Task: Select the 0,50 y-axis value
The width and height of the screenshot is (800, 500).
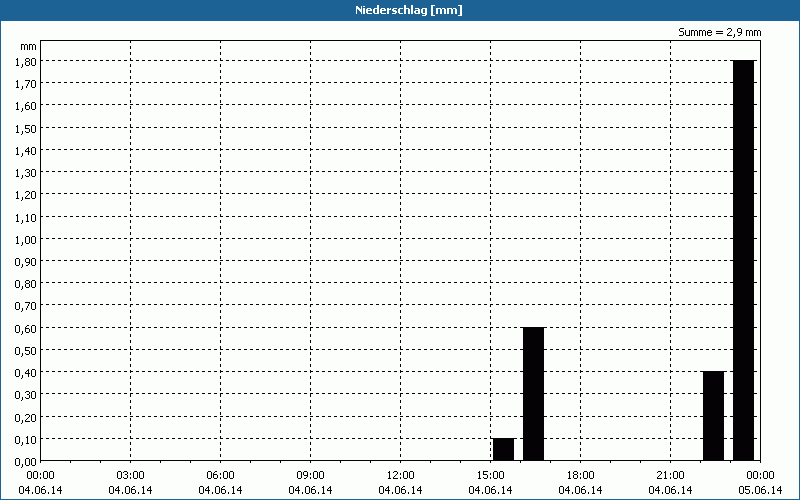Action: (26, 351)
